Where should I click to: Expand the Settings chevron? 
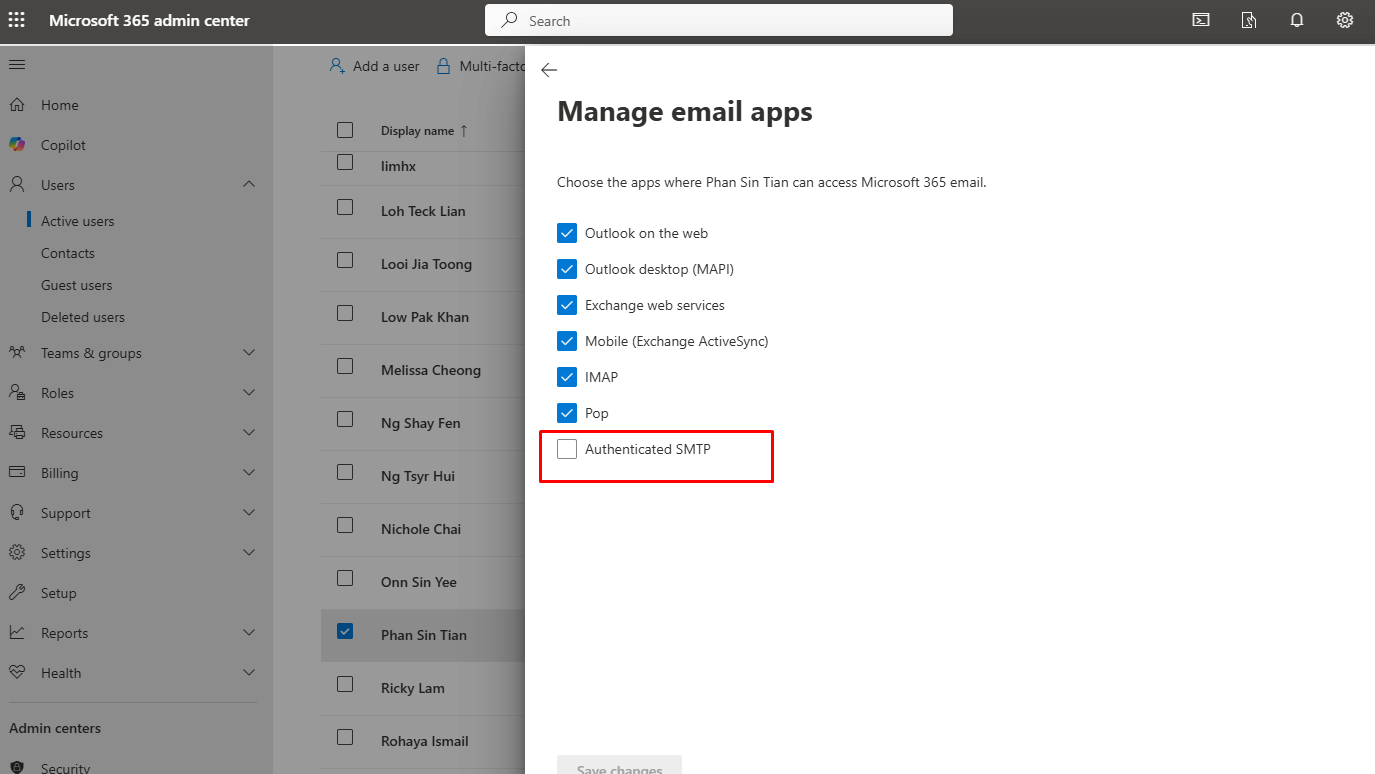[249, 553]
